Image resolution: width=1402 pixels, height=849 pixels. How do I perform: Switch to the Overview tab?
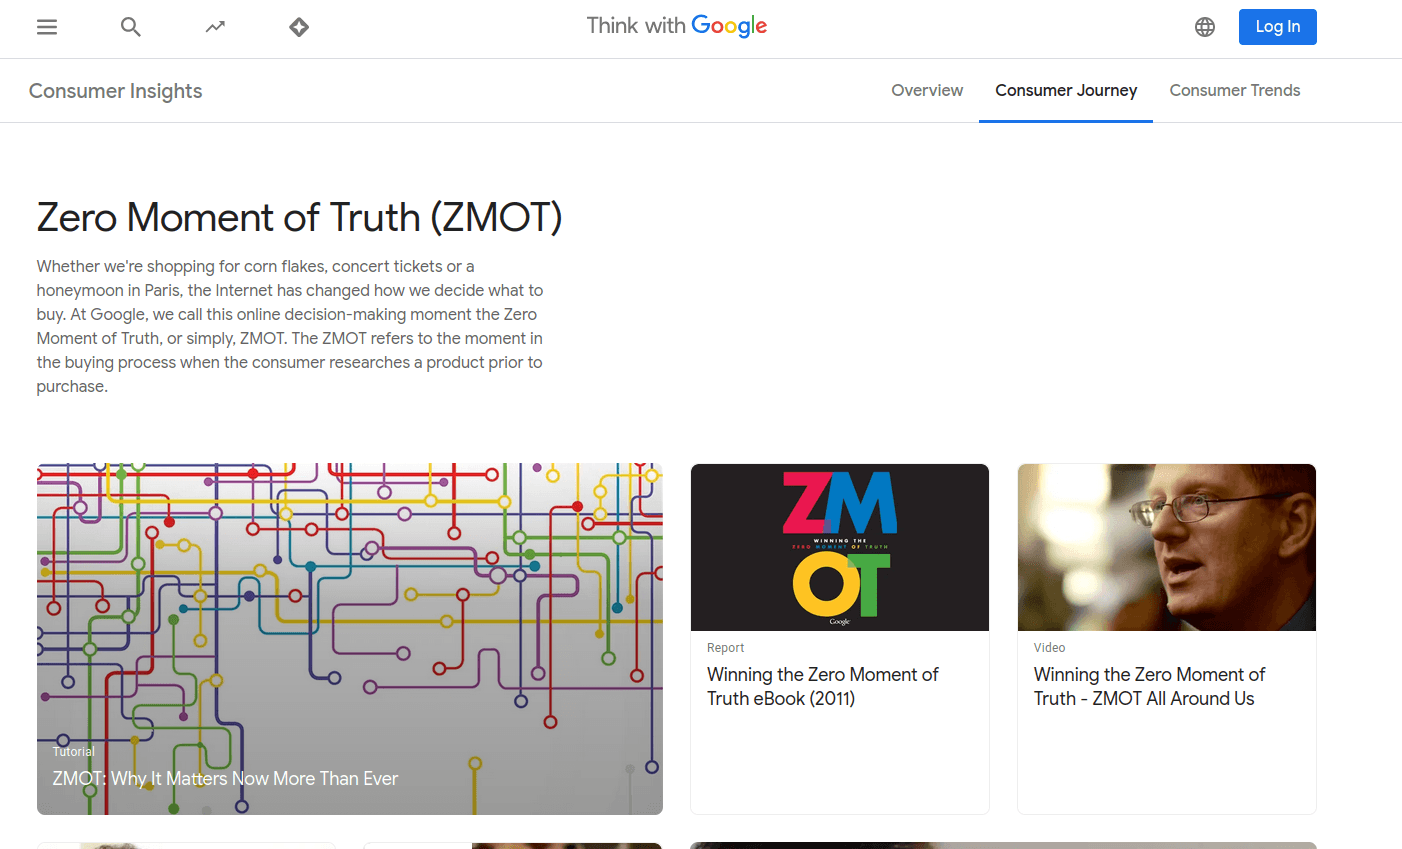tap(926, 90)
